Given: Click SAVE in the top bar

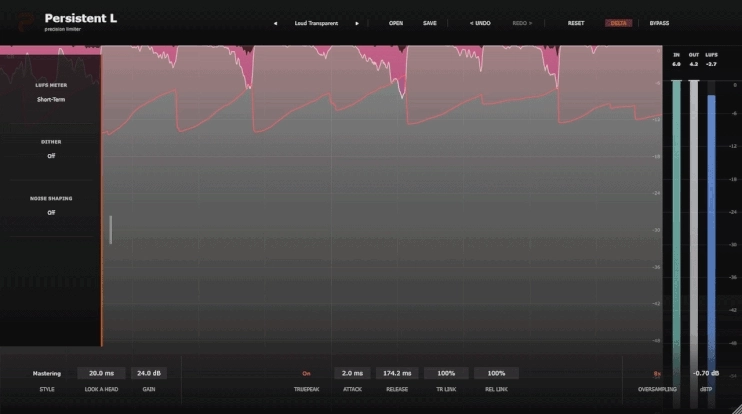Looking at the screenshot, I should tap(430, 23).
